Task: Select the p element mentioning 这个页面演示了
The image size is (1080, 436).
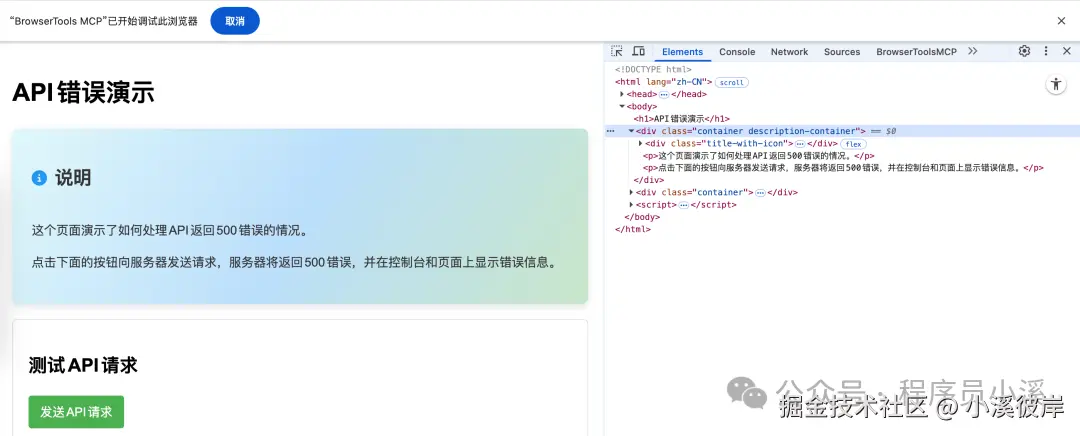Action: pos(758,156)
